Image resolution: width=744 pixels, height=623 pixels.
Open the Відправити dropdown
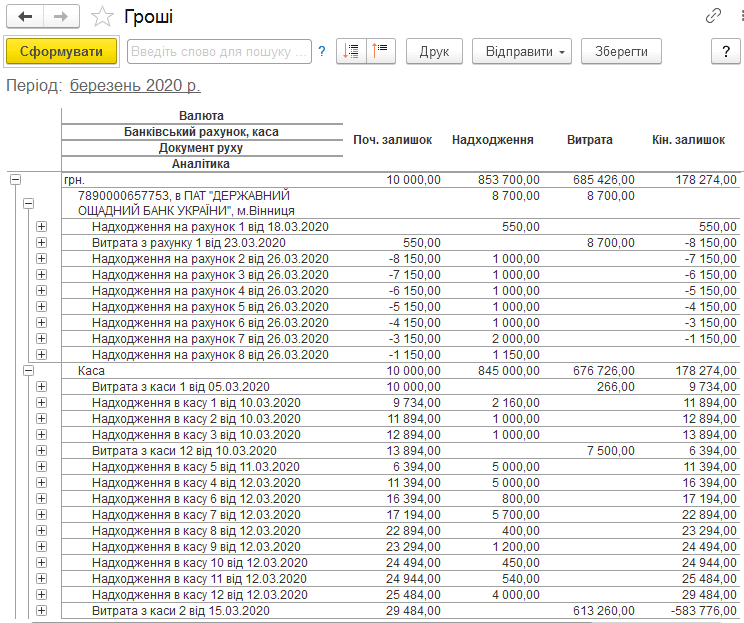tap(521, 51)
